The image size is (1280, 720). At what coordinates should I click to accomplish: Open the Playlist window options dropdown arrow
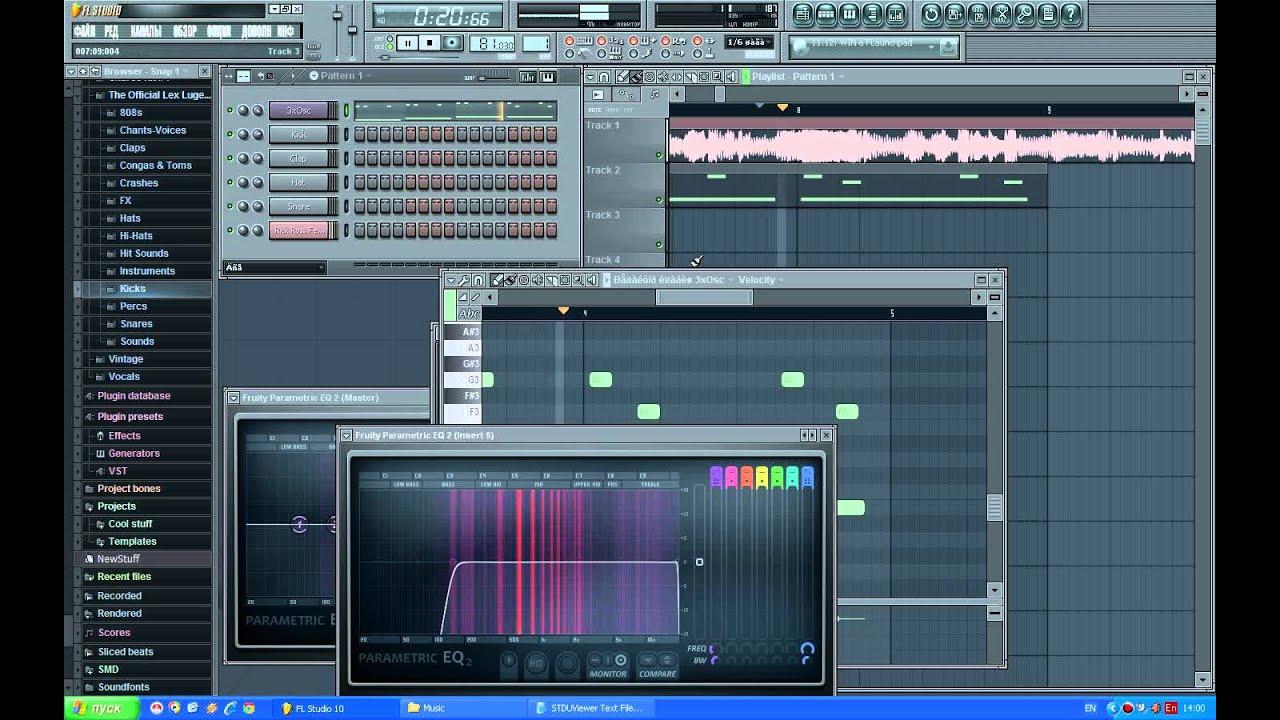[592, 77]
